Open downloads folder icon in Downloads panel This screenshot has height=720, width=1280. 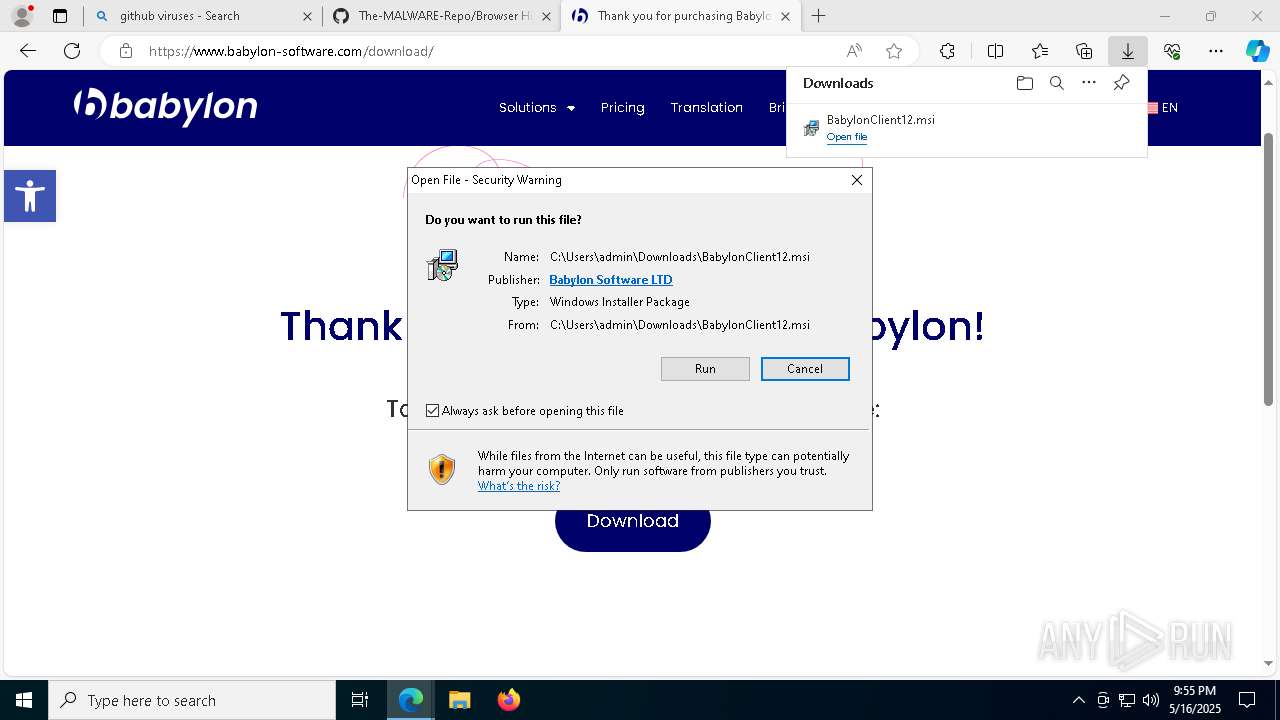[1024, 83]
